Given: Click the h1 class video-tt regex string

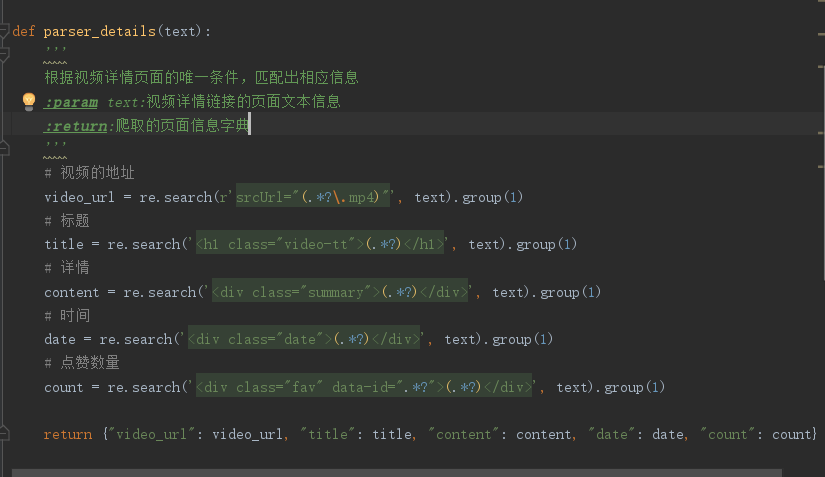Looking at the screenshot, I should click(320, 244).
